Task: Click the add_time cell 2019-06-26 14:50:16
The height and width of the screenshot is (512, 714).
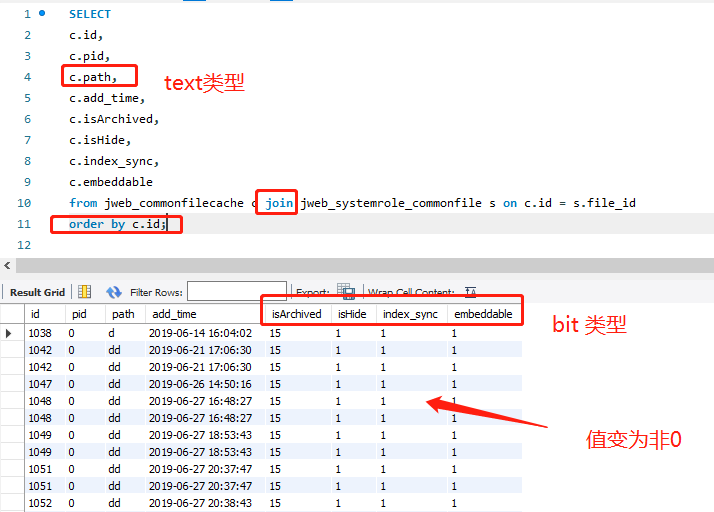Action: [200, 383]
